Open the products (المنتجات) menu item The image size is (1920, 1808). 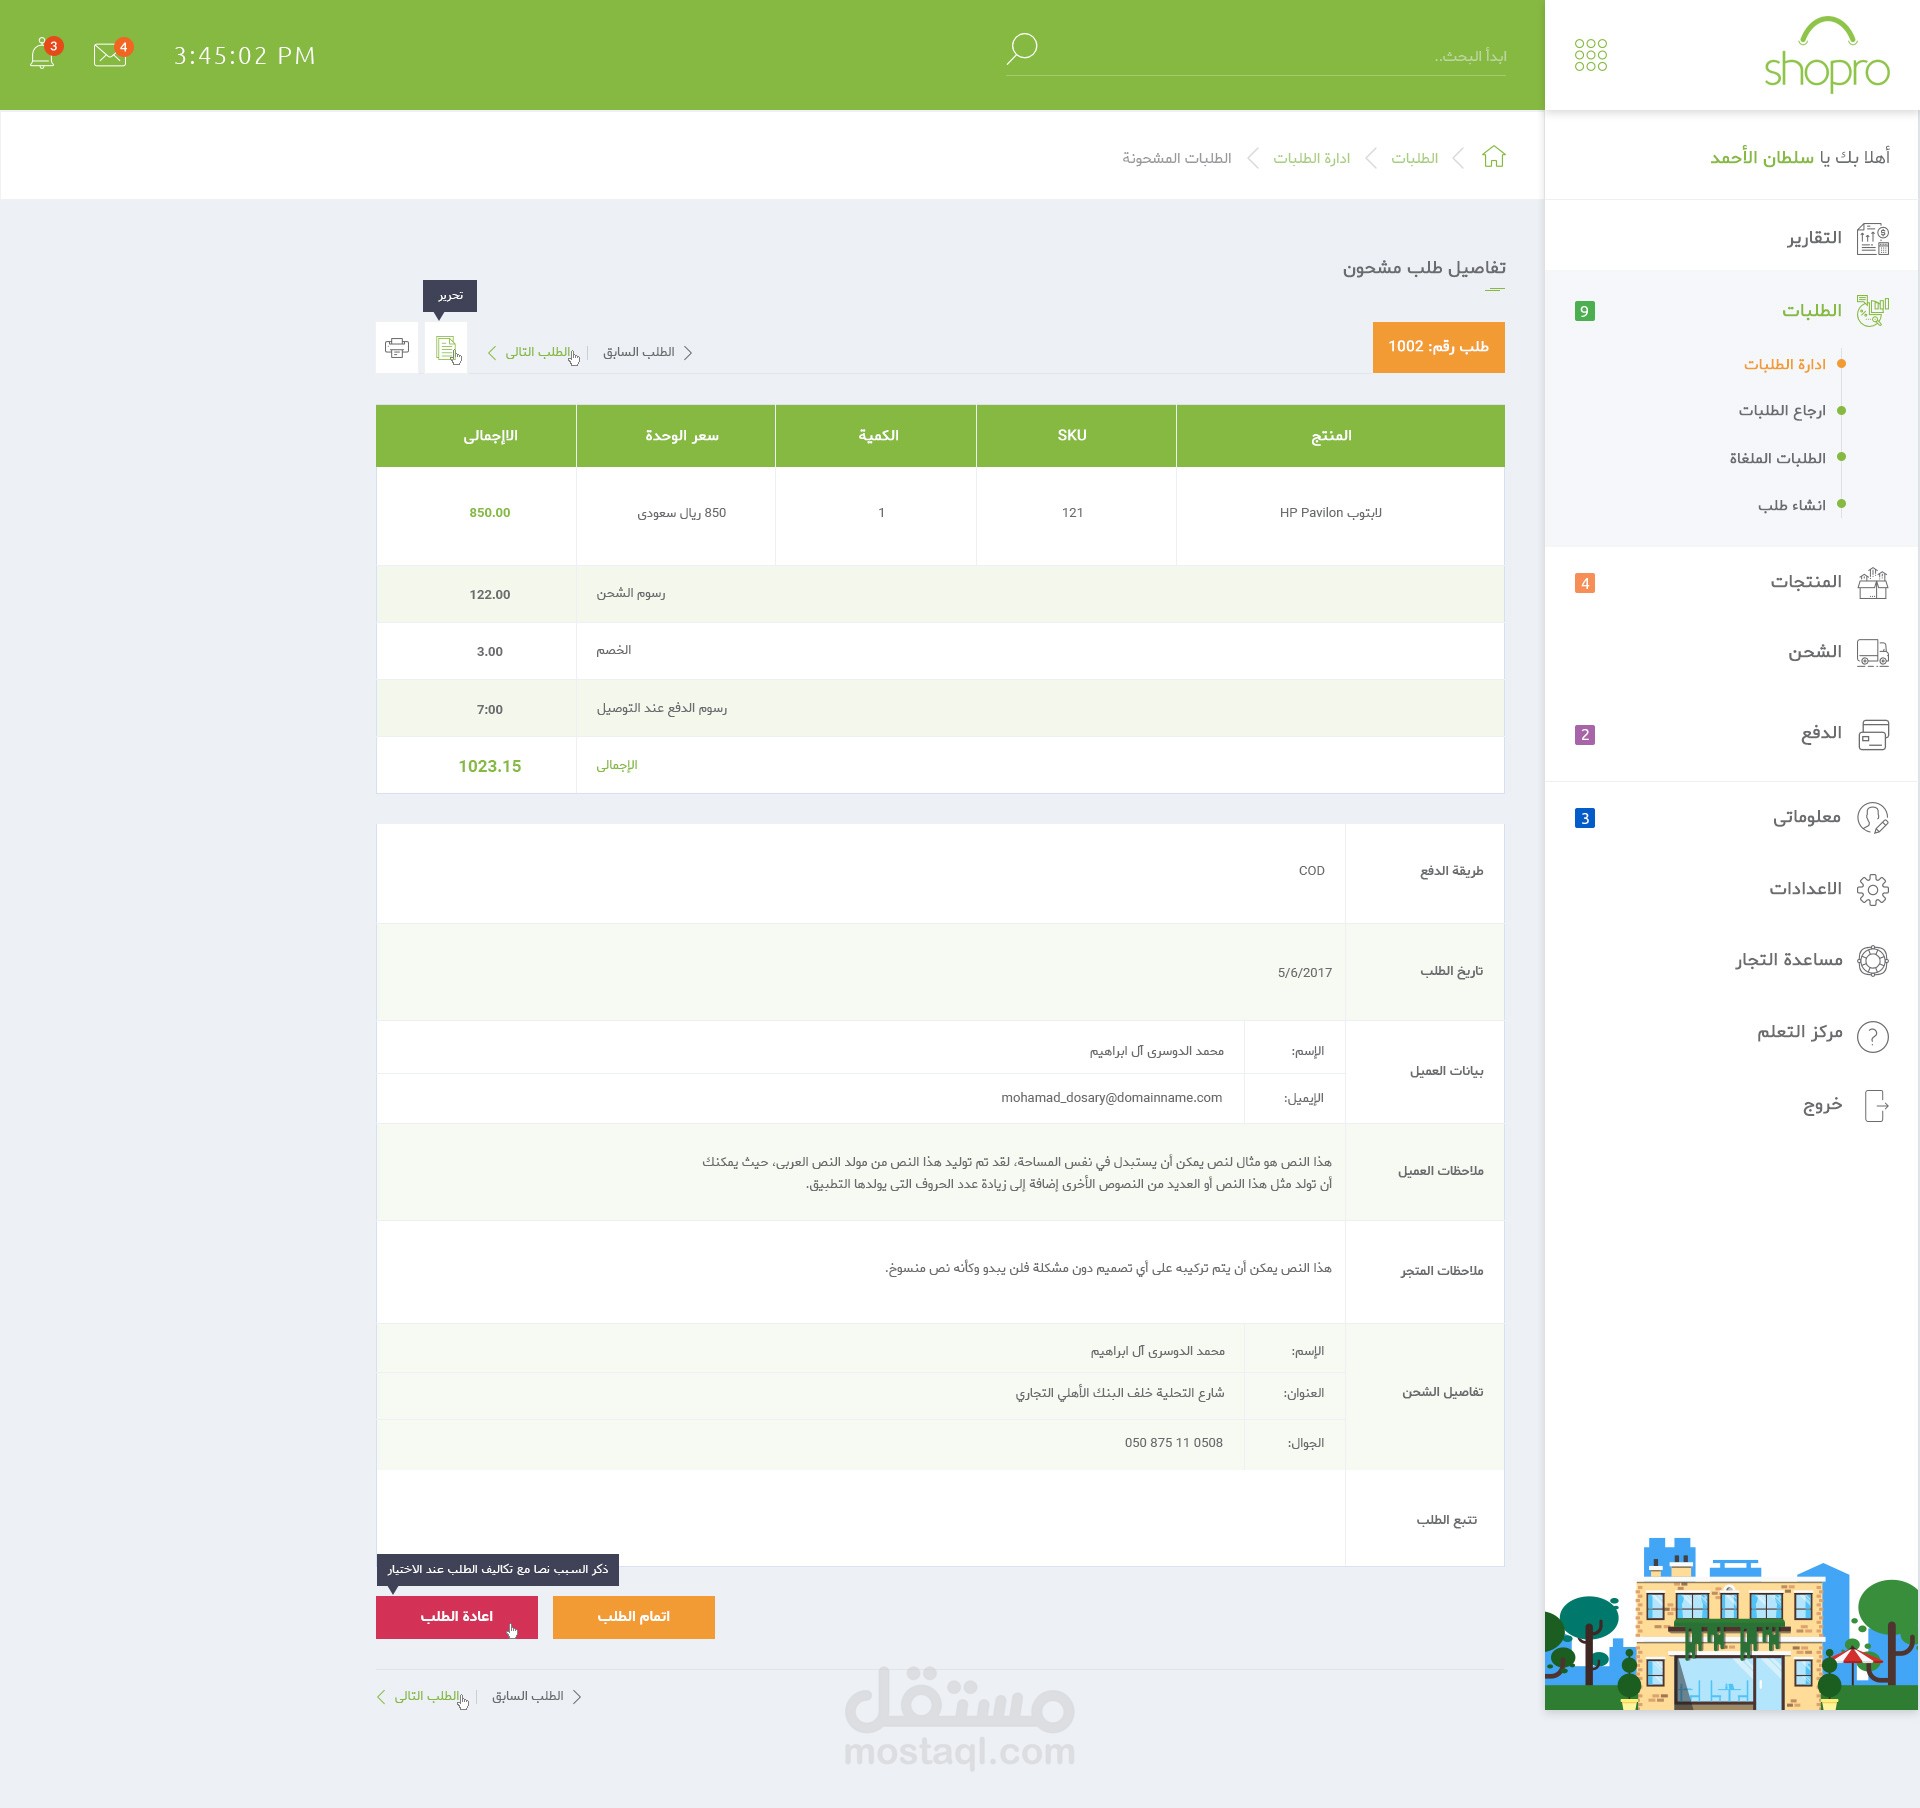click(1805, 582)
